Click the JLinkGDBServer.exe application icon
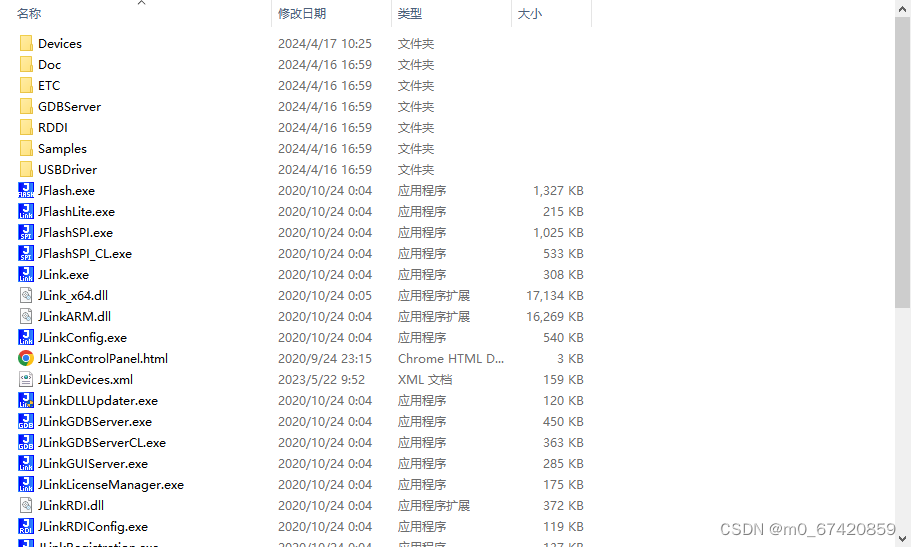Screen dimensions: 911x547 coord(26,421)
